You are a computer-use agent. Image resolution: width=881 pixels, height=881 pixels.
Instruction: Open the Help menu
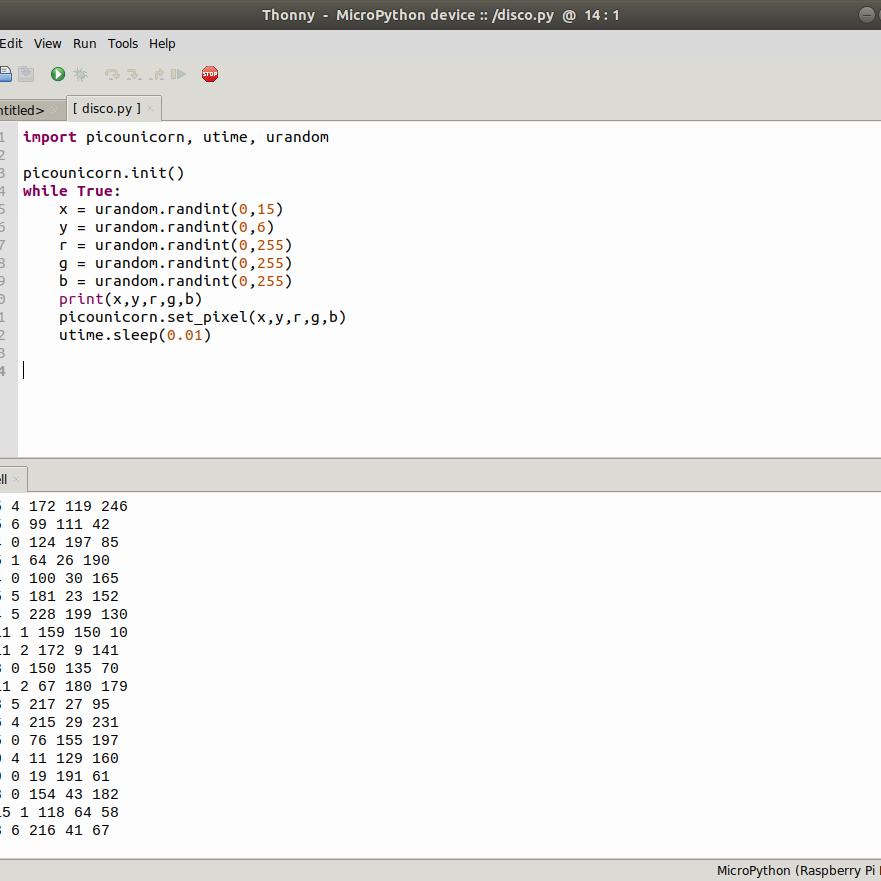pos(162,44)
